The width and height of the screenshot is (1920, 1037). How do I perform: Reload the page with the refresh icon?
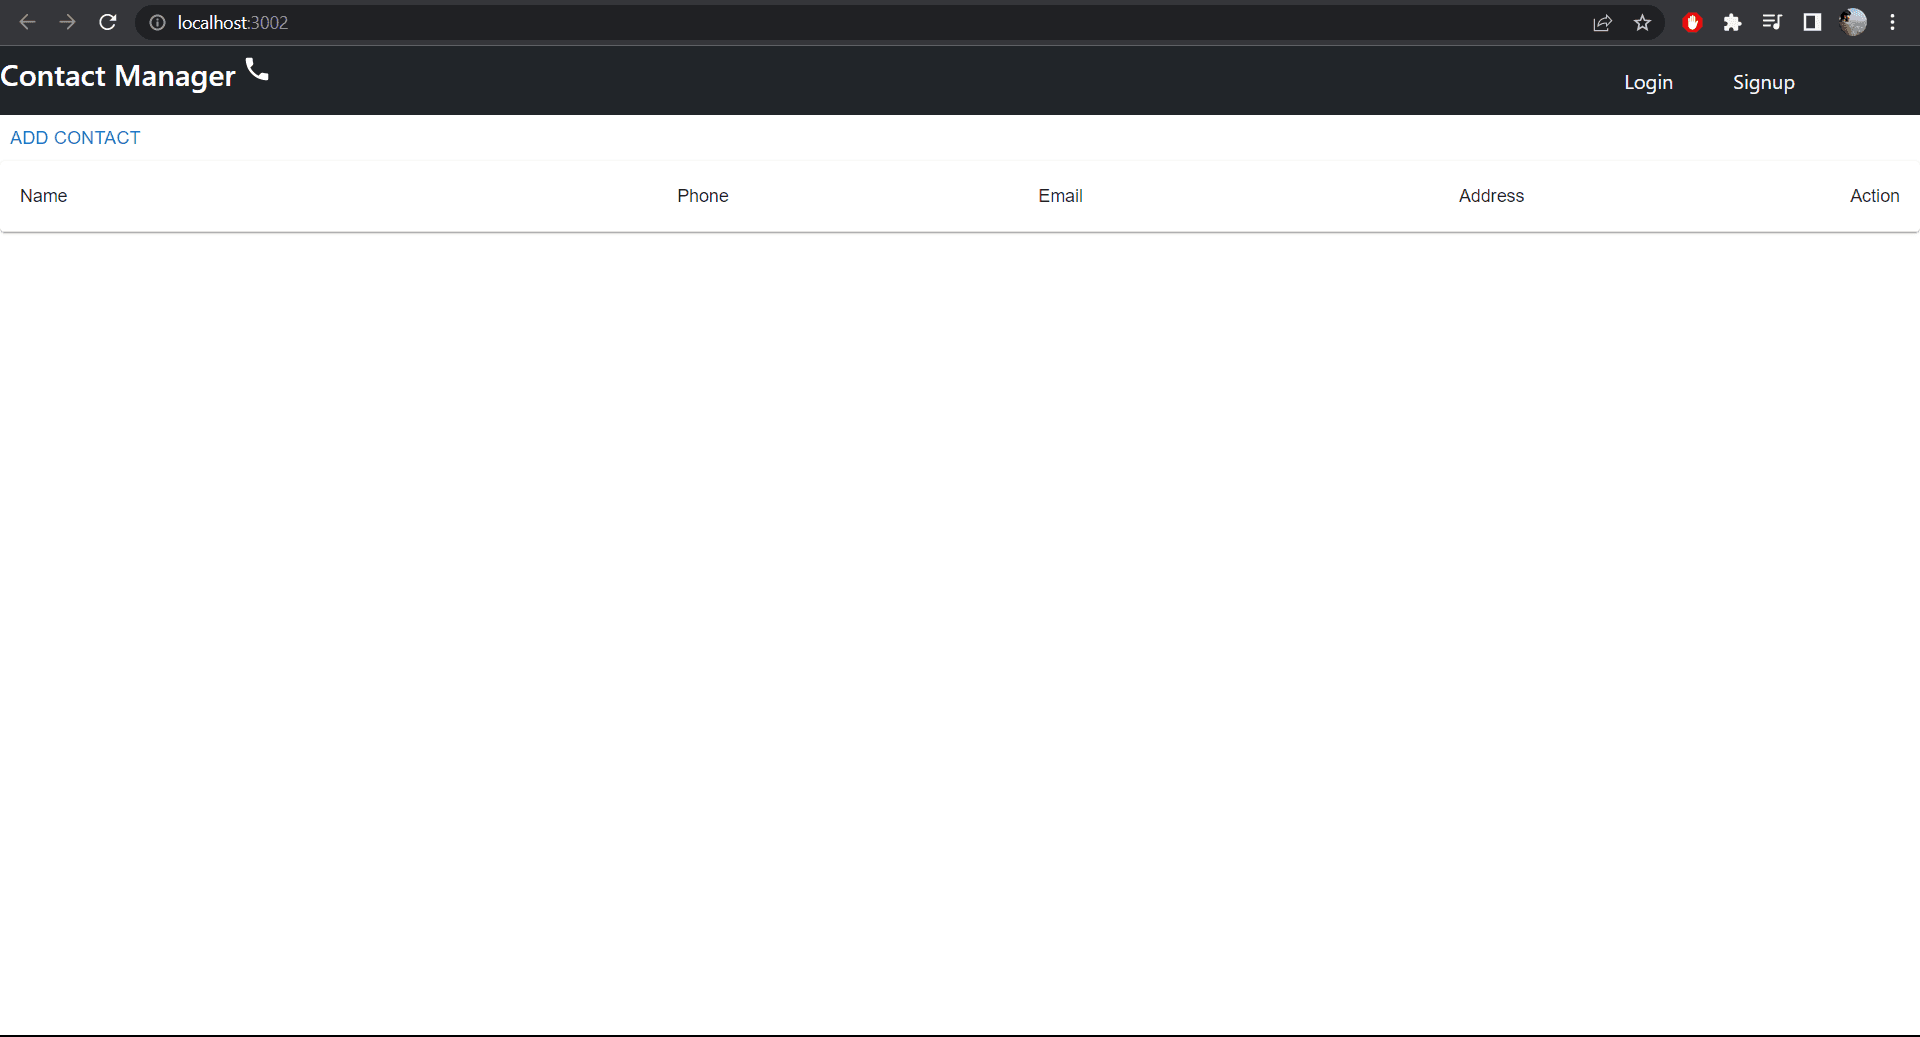107,22
